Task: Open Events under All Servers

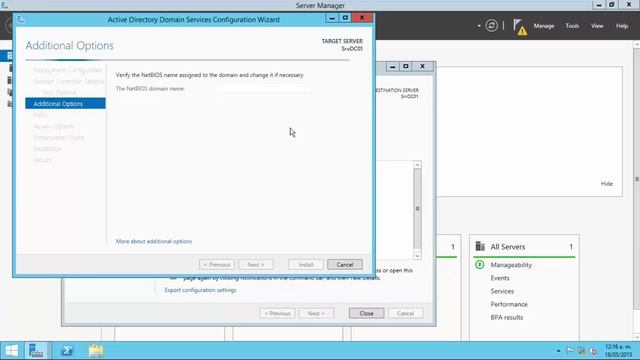Action: pos(500,278)
